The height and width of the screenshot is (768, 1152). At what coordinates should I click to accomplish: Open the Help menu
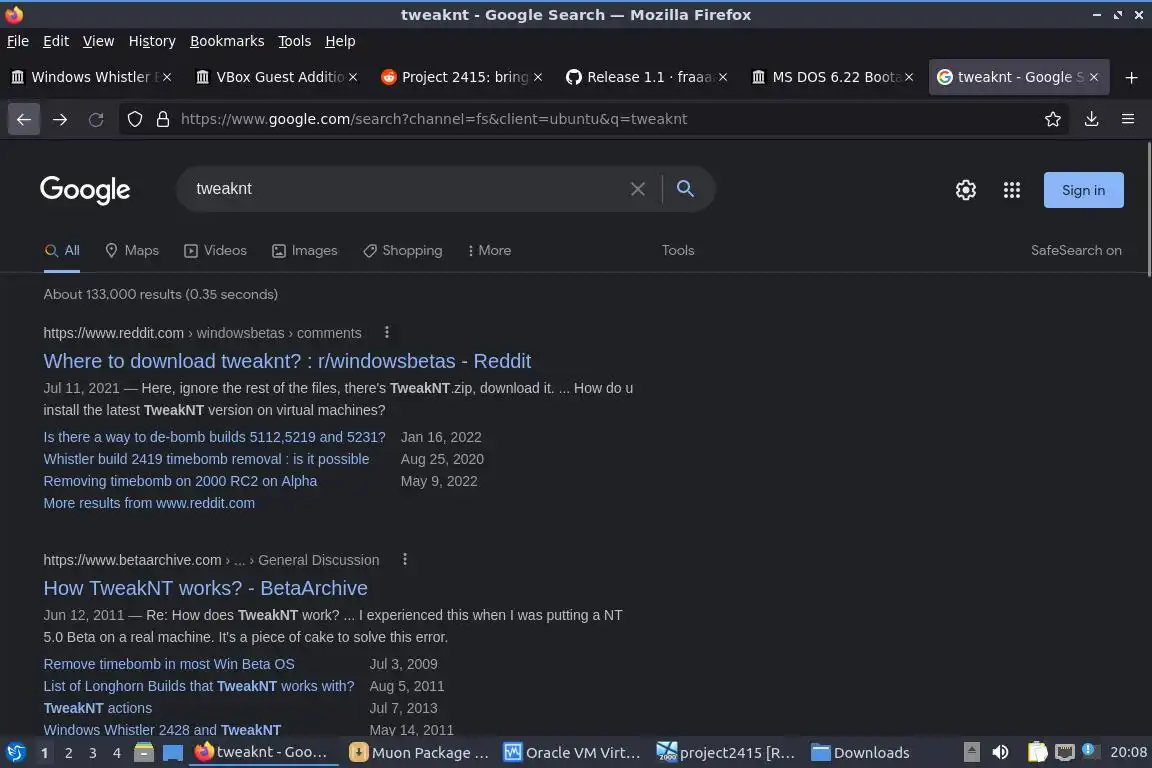[x=340, y=41]
